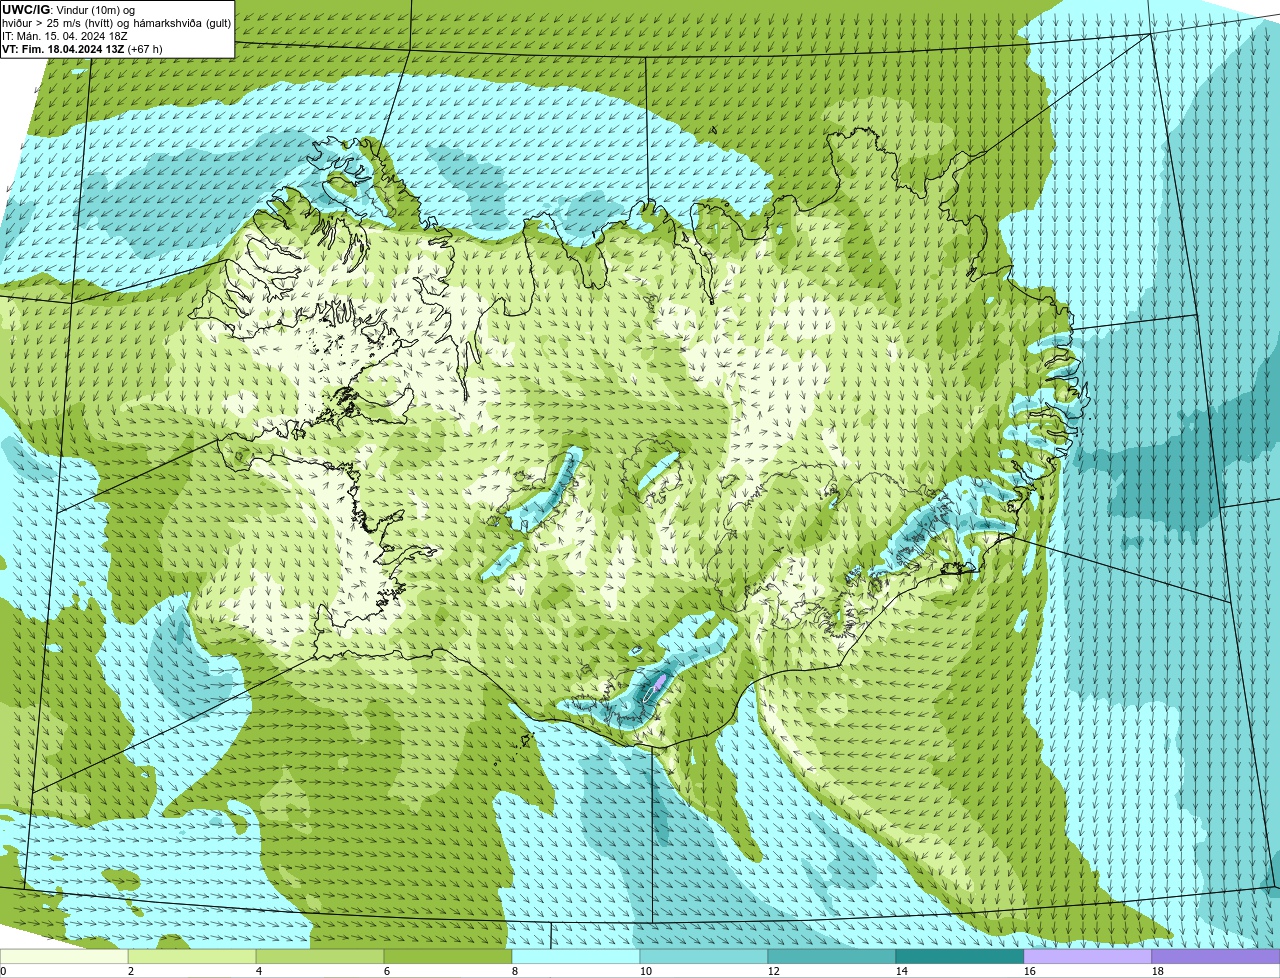Click the valid time 'VT: Fim. 18.04.2024 13Z (+67 h)'

[83, 49]
